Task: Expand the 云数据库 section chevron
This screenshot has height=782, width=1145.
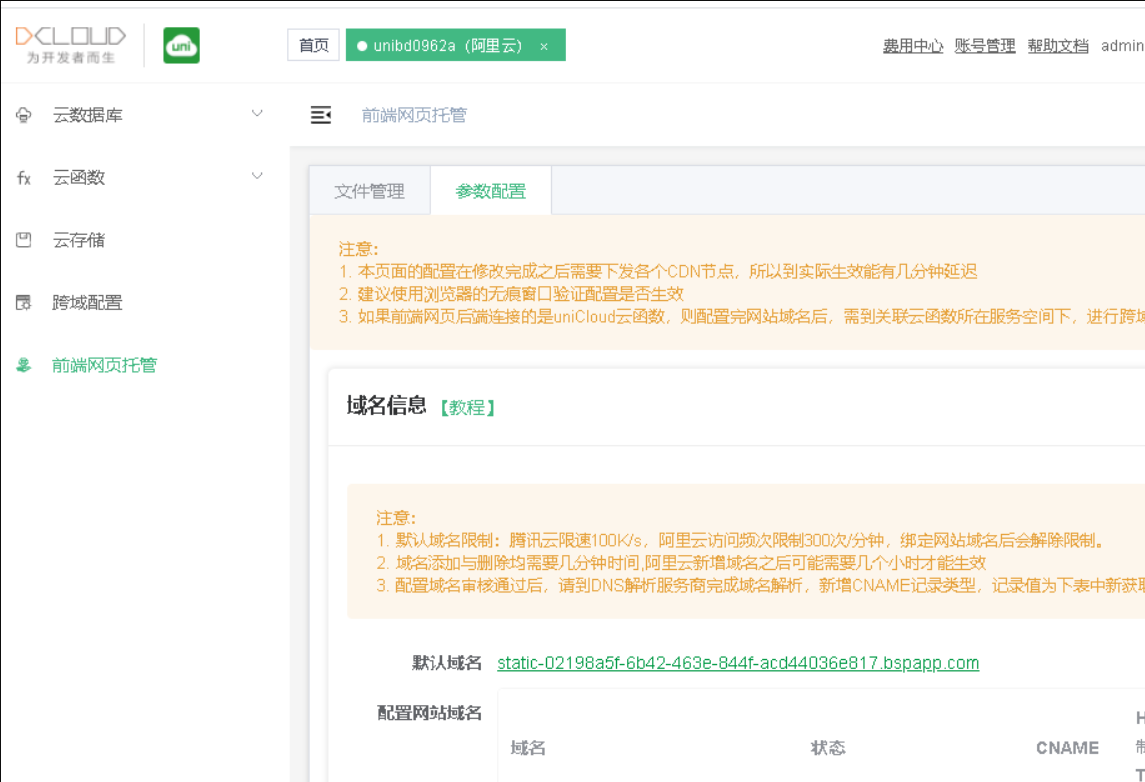Action: 256,114
